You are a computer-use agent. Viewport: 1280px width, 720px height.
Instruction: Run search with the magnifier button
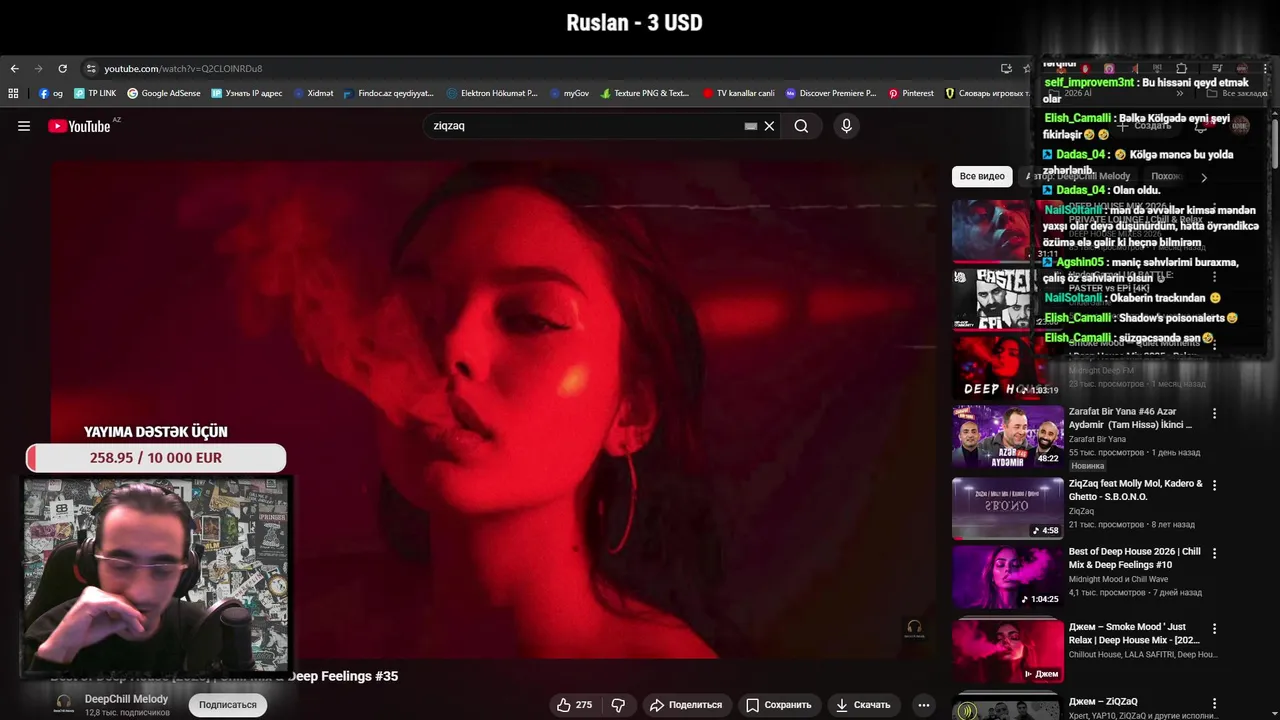click(x=801, y=126)
